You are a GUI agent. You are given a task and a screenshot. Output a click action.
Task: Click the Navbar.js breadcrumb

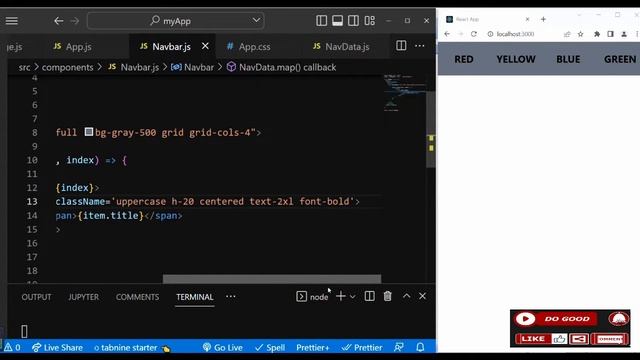[139, 67]
